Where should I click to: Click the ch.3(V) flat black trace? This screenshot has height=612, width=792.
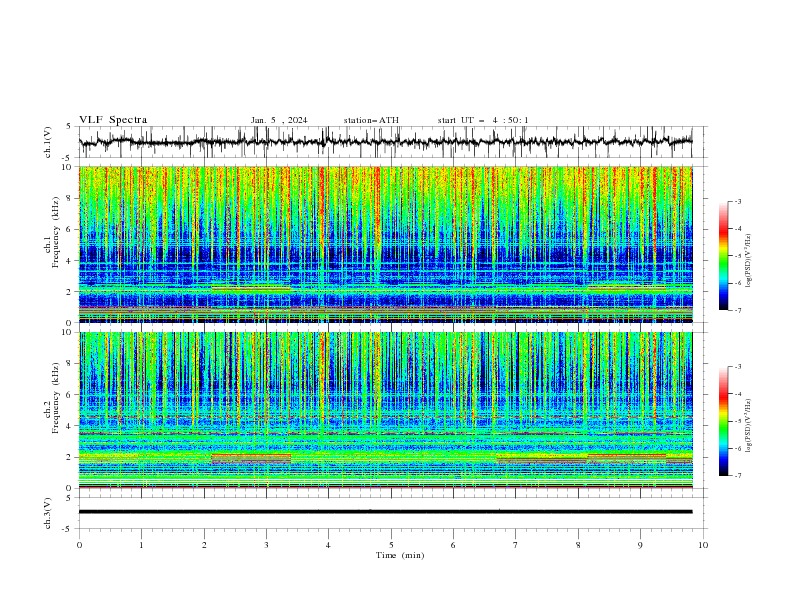[385, 512]
